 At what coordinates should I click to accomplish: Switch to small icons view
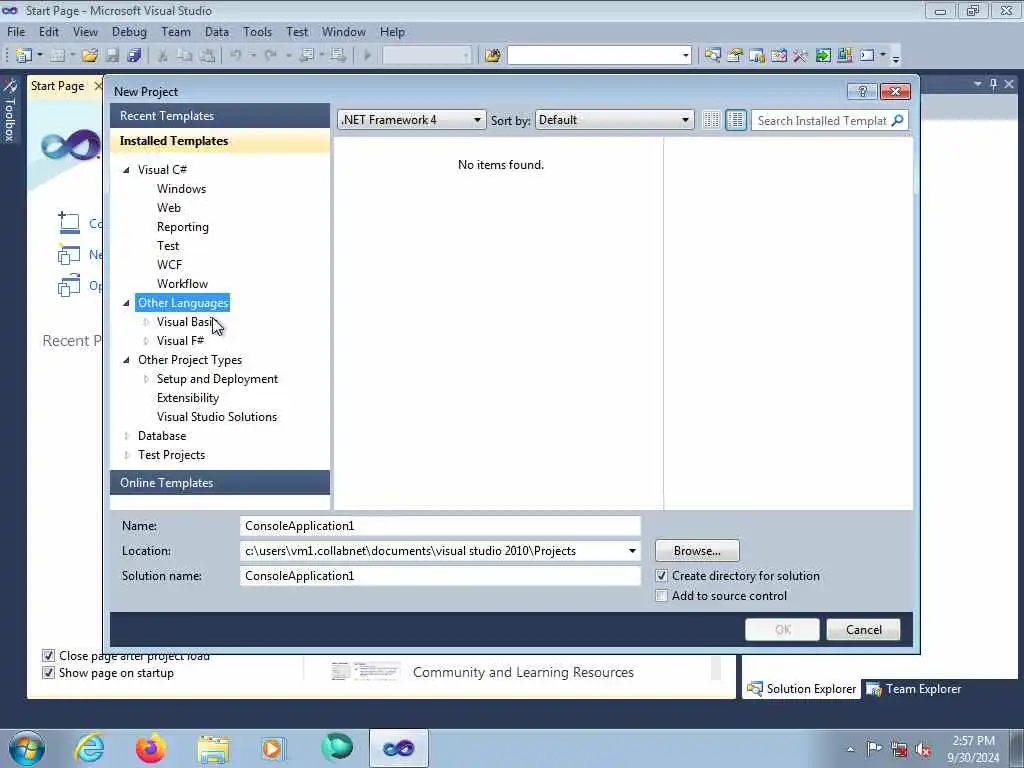[x=711, y=120]
